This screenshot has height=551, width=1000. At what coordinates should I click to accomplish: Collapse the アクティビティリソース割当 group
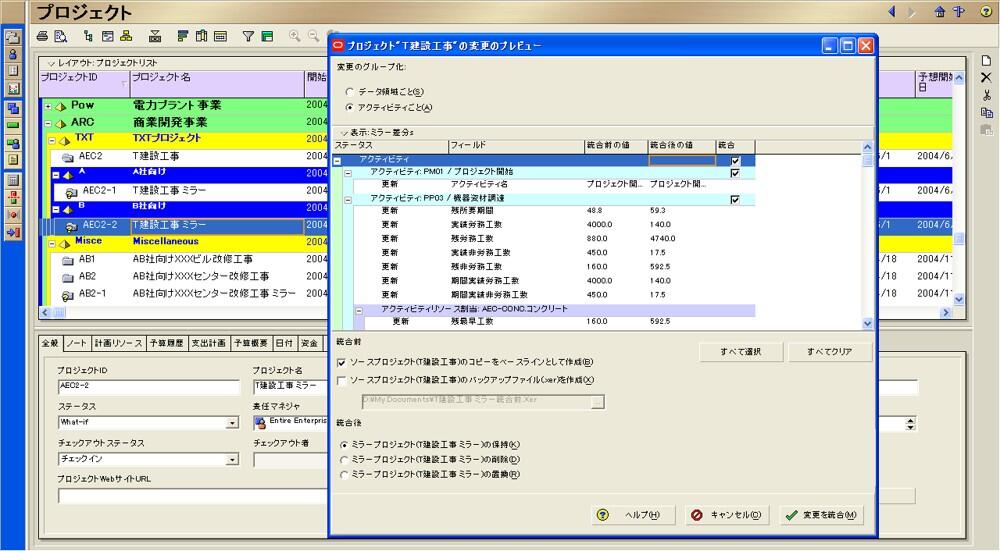359,311
